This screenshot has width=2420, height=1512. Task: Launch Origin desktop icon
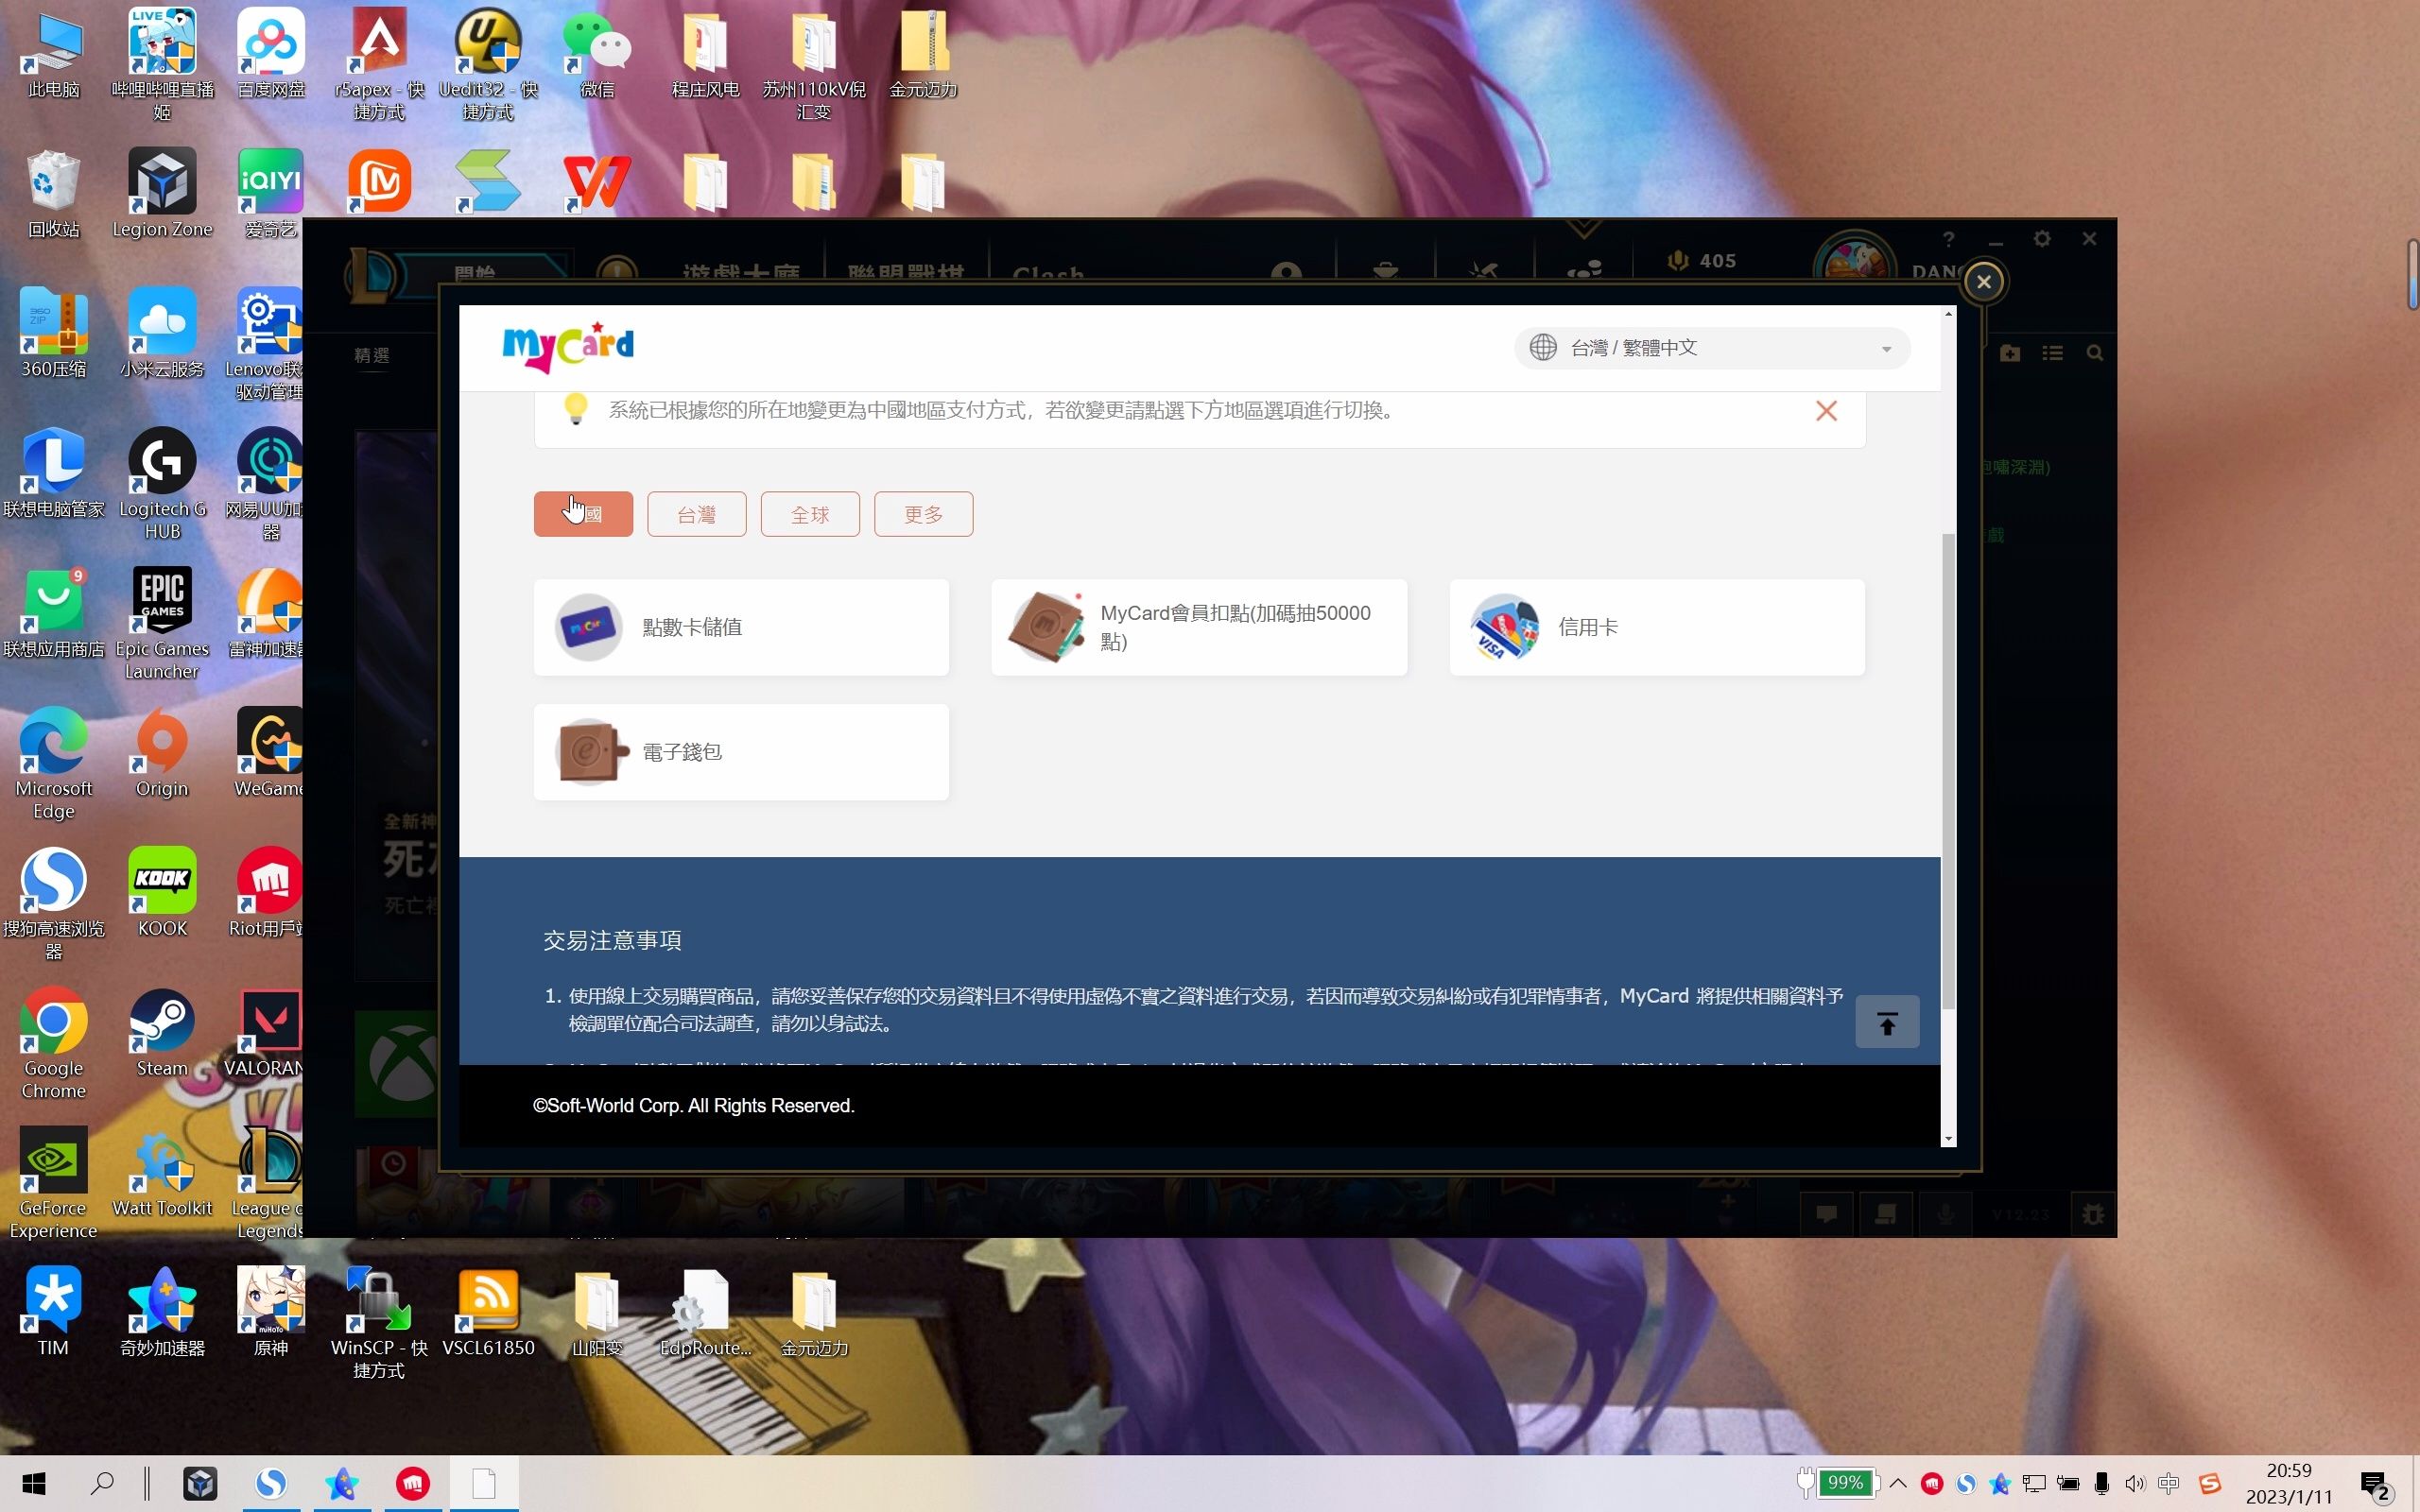(162, 755)
